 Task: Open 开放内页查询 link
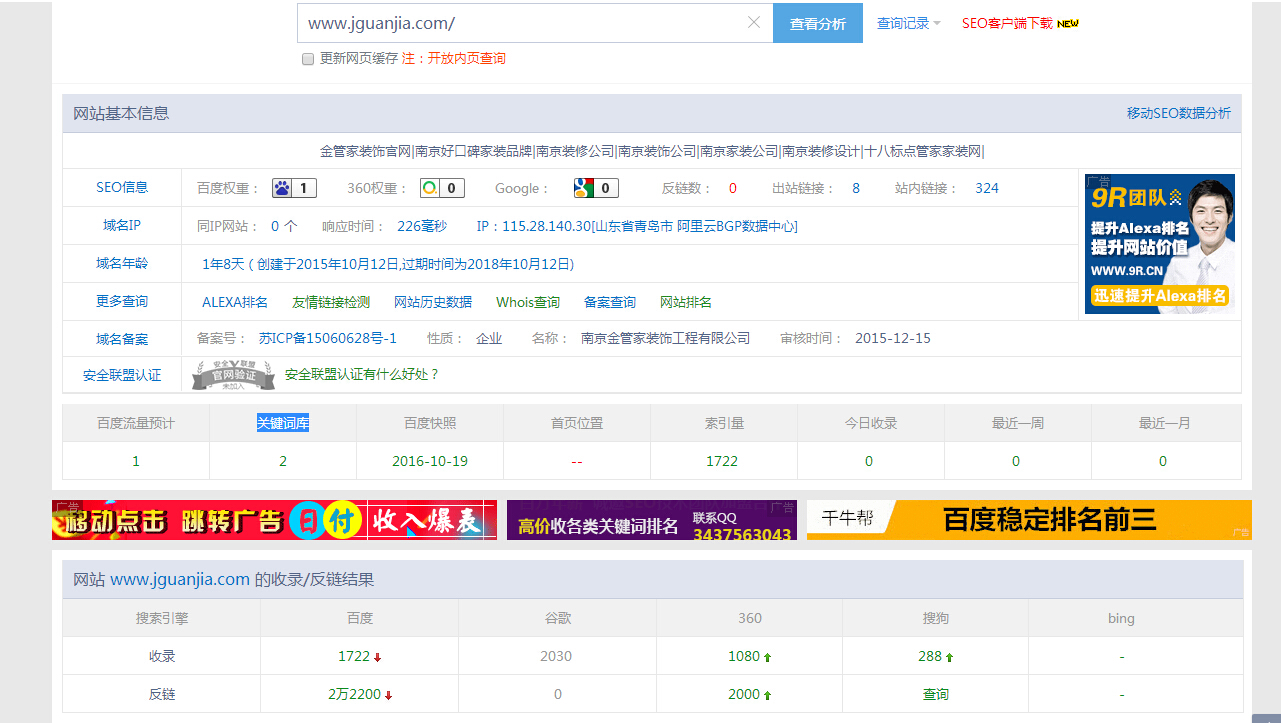[x=467, y=58]
